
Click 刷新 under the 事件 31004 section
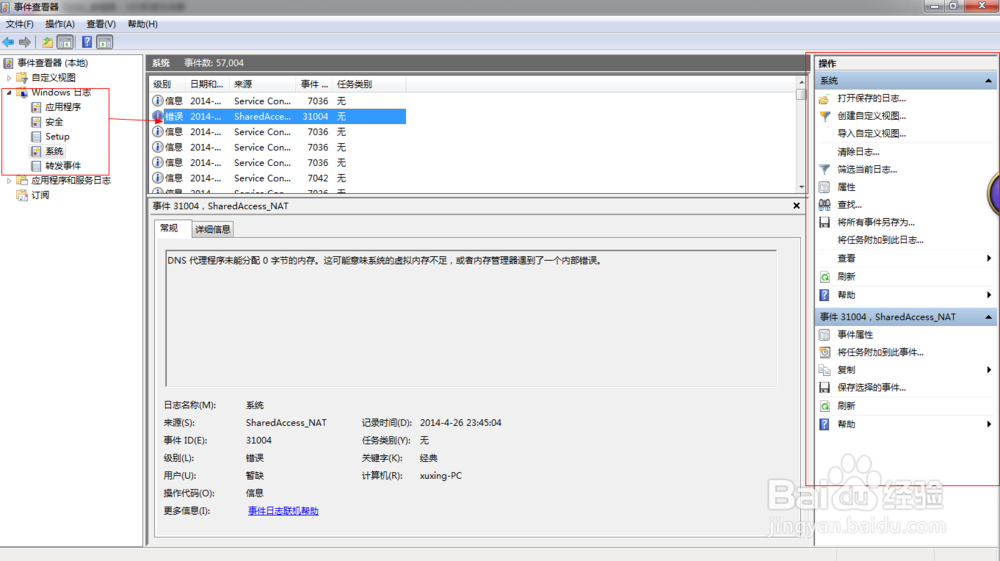pos(846,406)
